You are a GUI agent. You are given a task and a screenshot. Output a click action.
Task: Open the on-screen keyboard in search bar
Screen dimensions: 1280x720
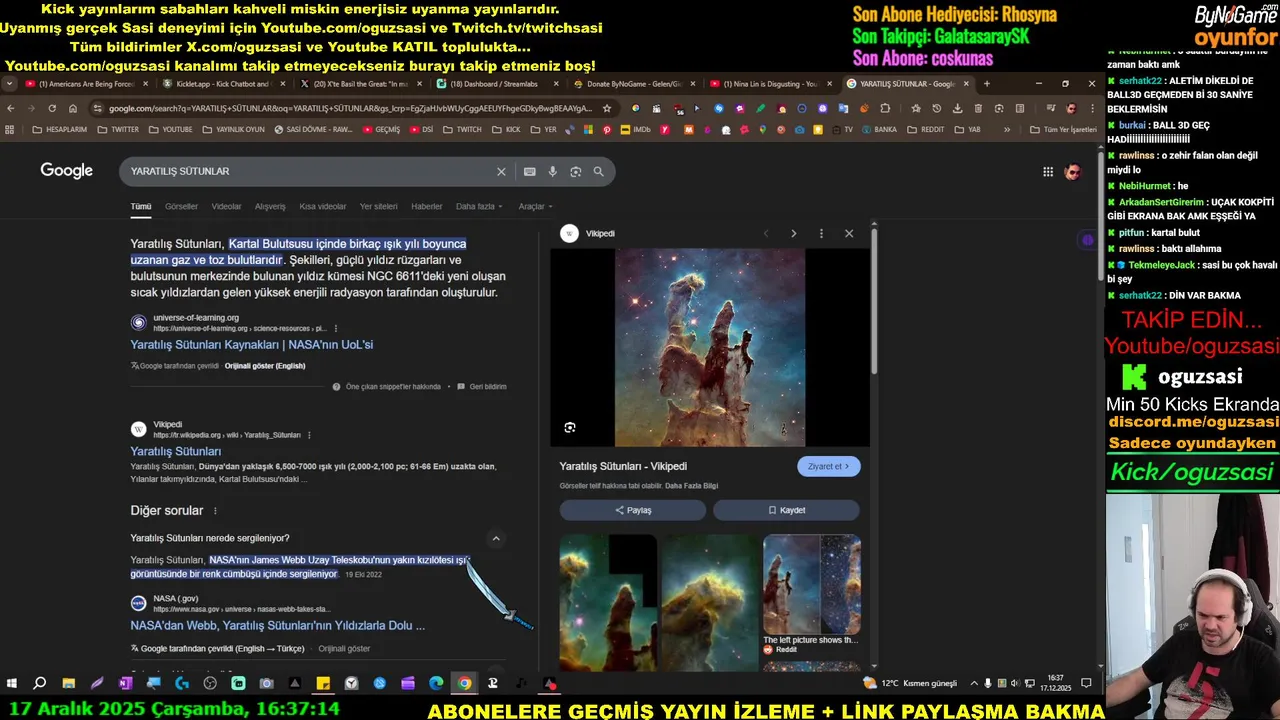click(x=529, y=172)
